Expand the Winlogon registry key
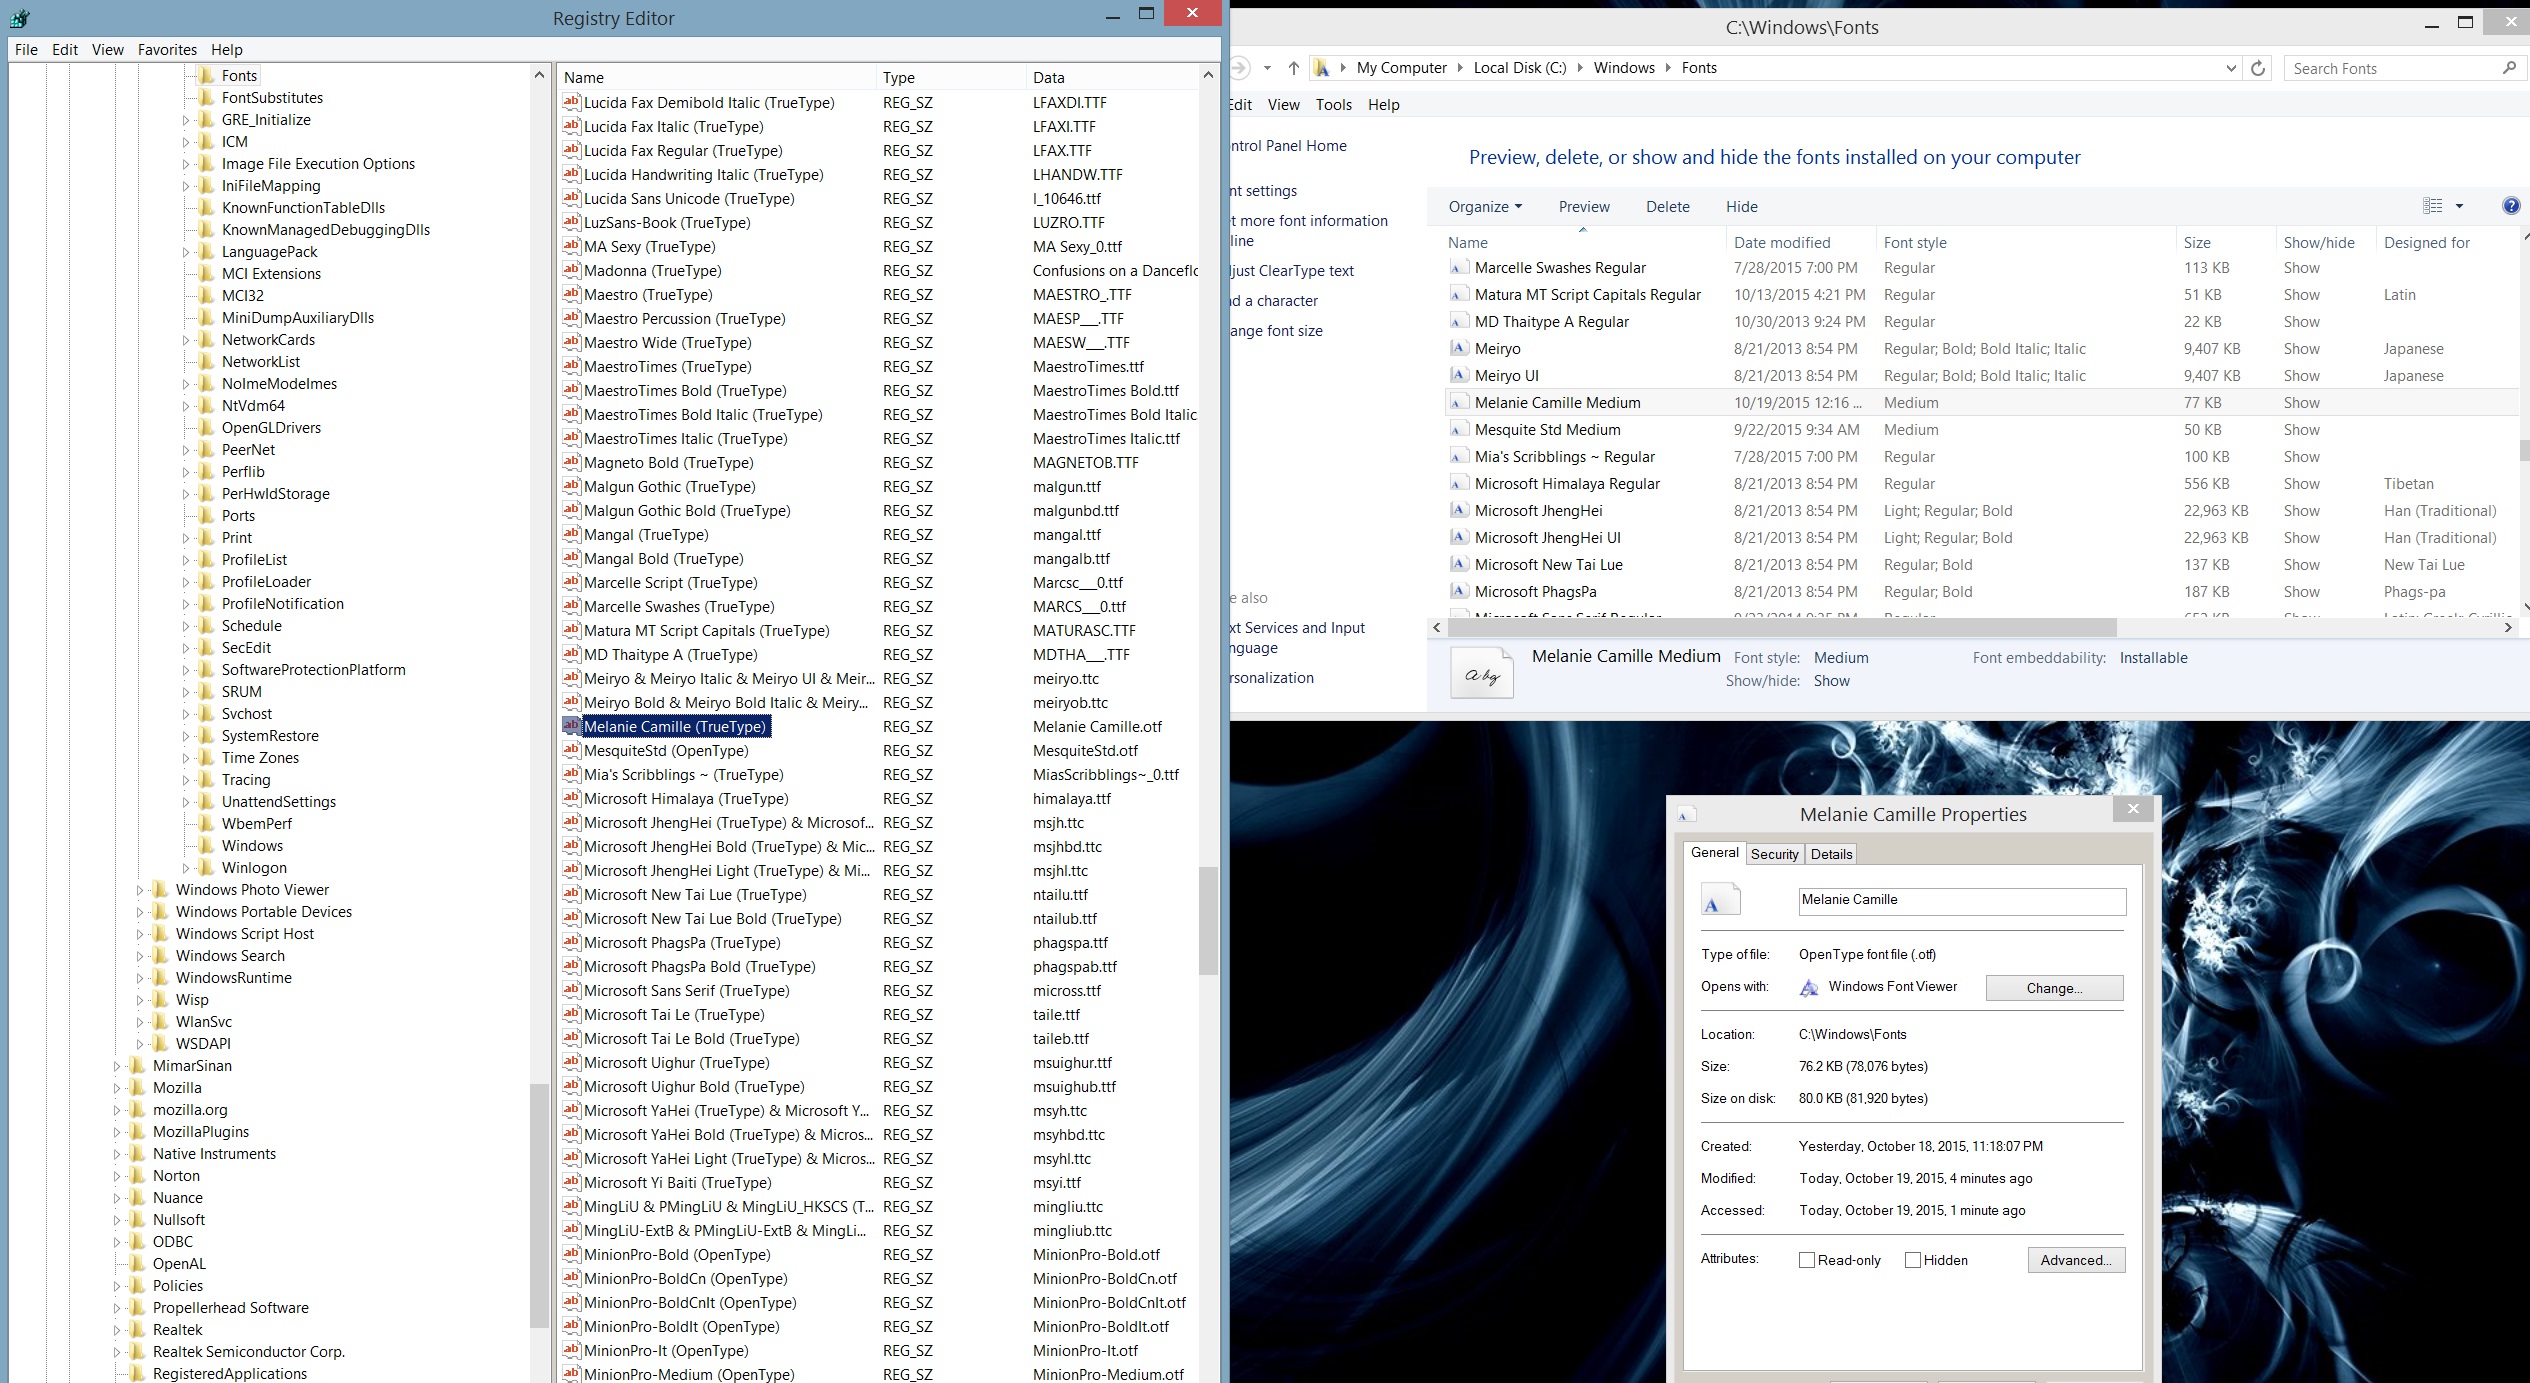Viewport: 2530px width, 1383px height. (185, 868)
